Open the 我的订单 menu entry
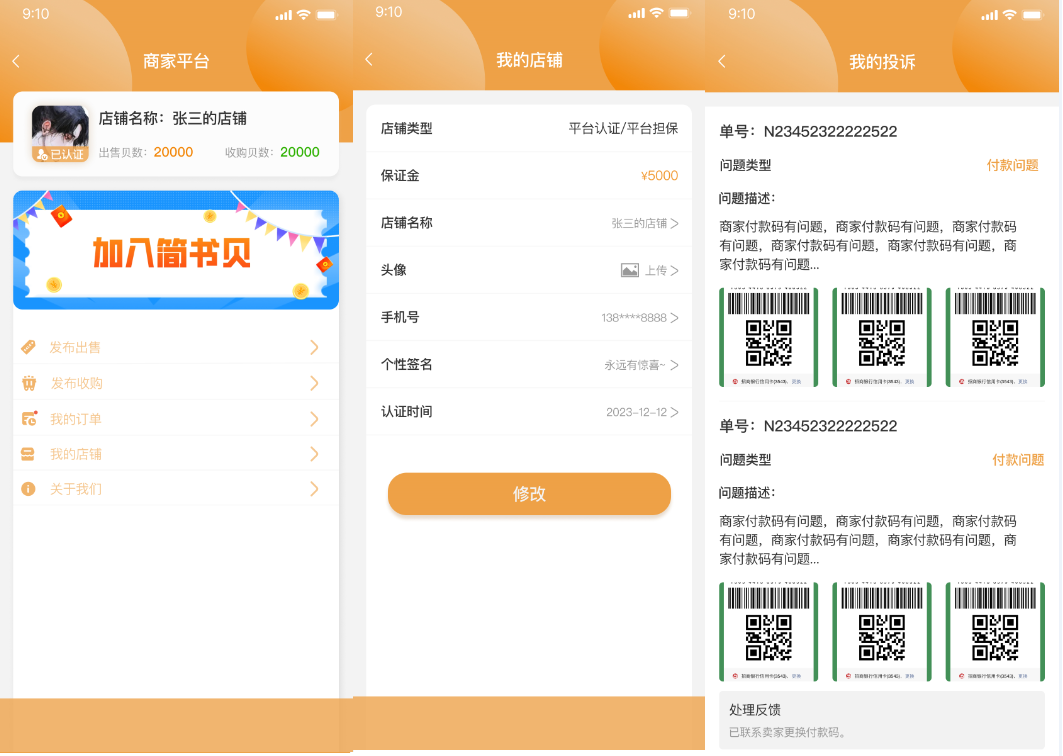This screenshot has width=1063, height=756. coord(176,418)
